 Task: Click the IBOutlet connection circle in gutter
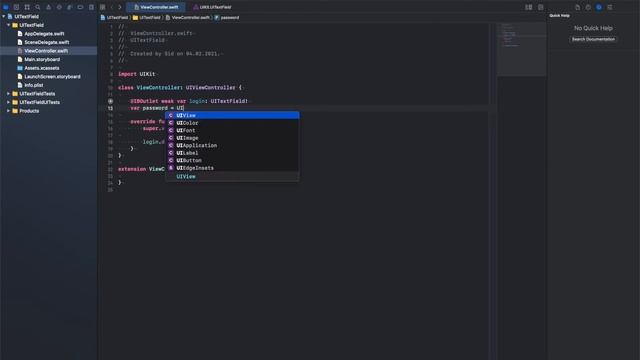pos(110,101)
